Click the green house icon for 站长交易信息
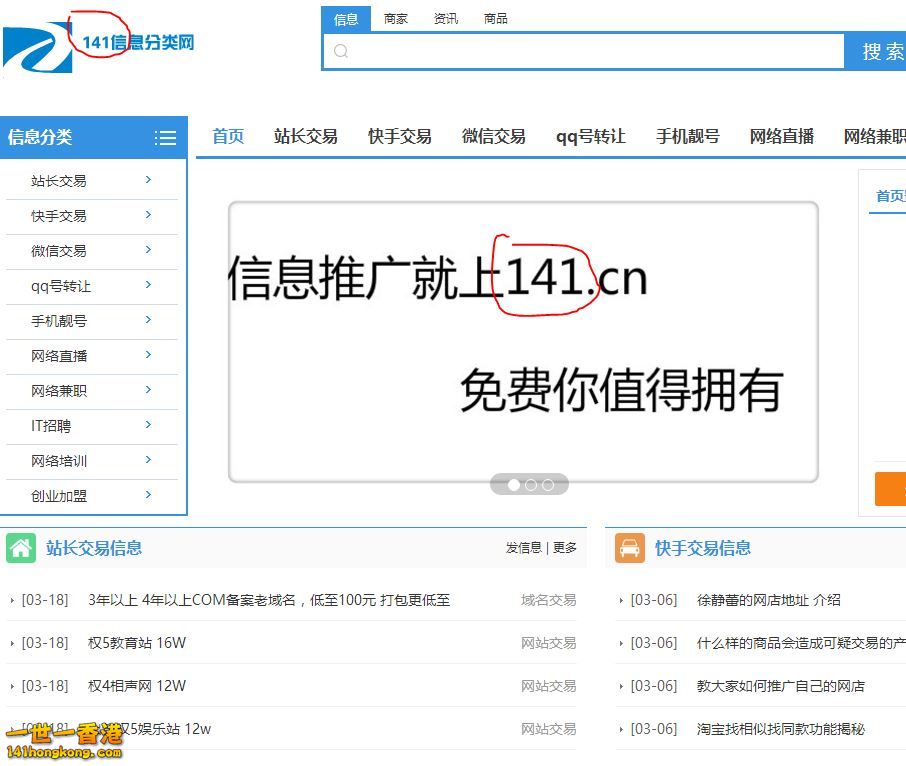The width and height of the screenshot is (906, 766). click(x=21, y=548)
